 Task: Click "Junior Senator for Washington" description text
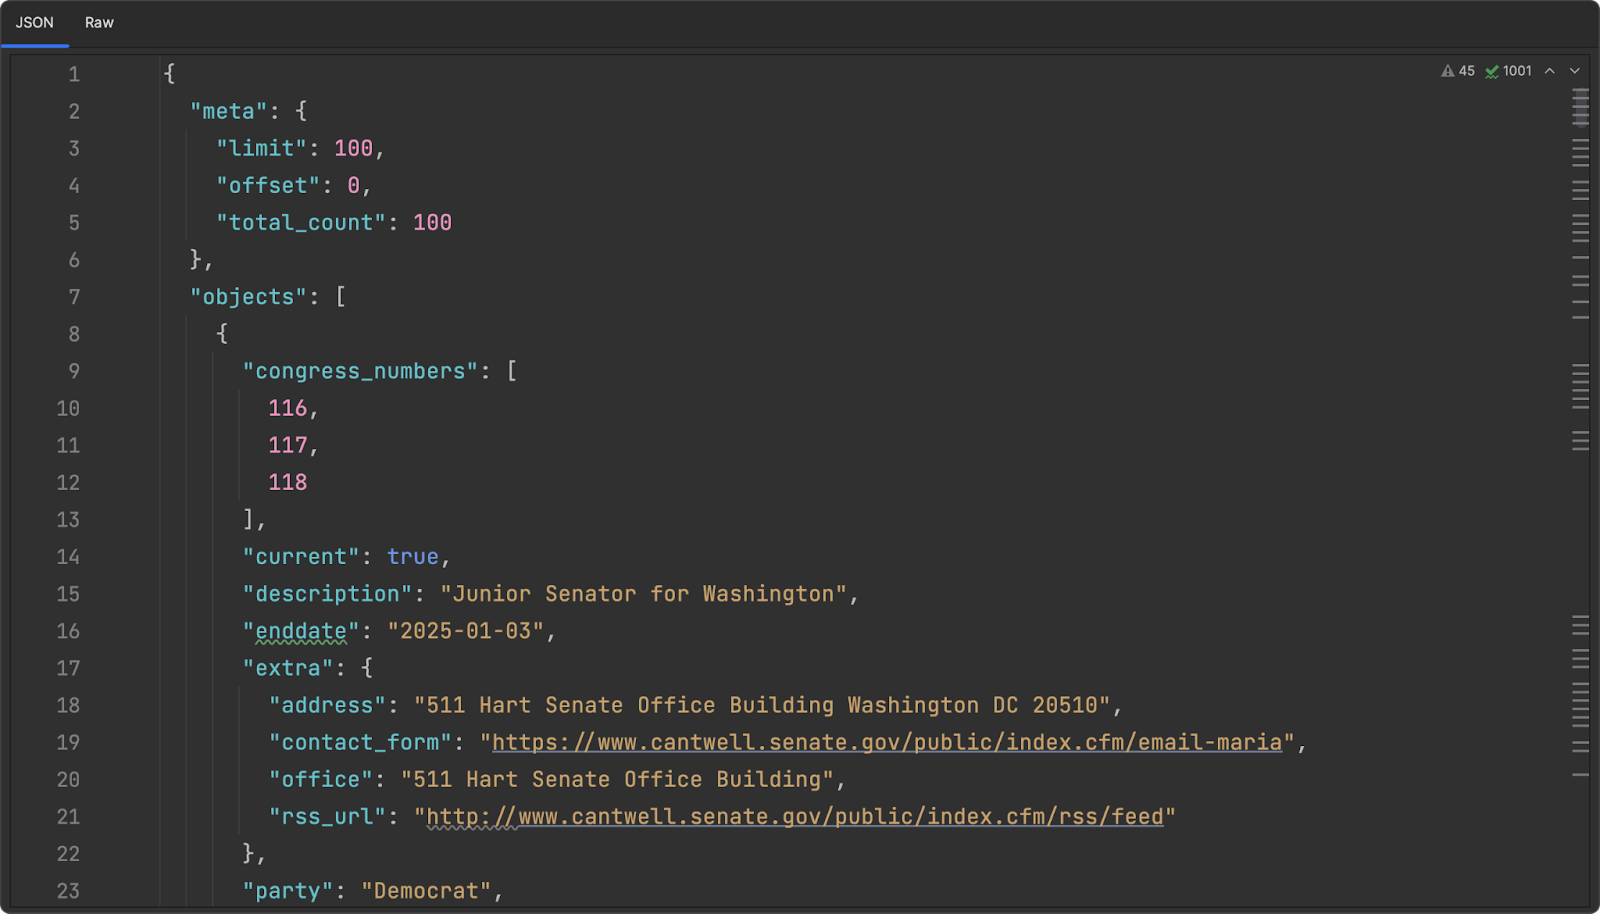coord(644,594)
